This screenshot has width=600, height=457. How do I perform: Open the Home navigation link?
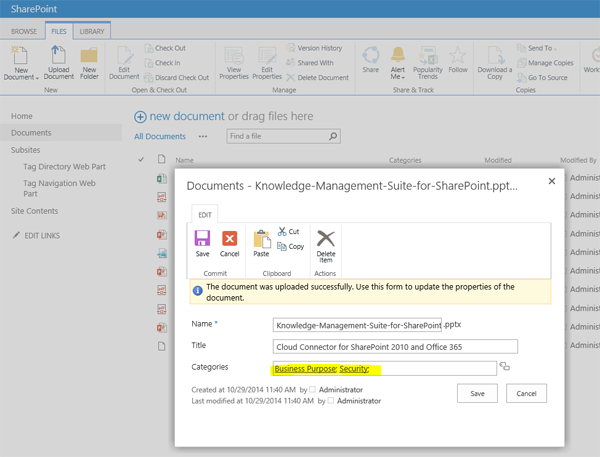[22, 116]
